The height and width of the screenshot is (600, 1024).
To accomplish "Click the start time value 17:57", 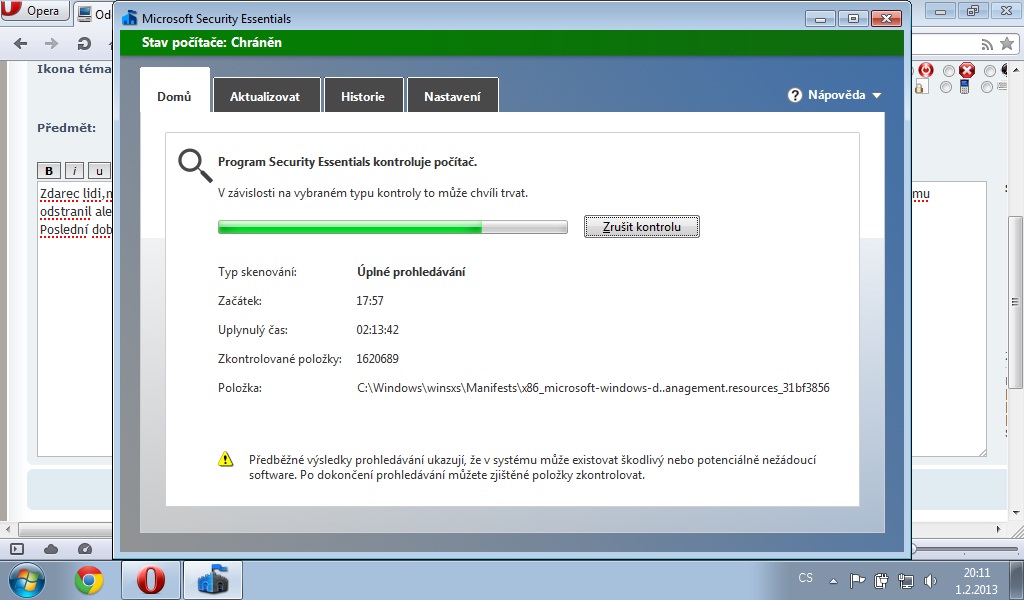I will (x=370, y=301).
